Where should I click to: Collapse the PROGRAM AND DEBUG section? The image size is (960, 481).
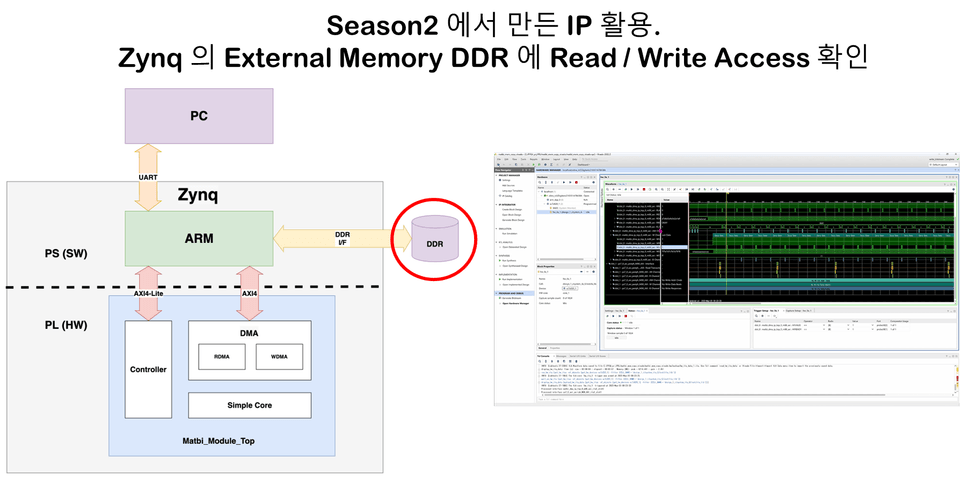pos(497,293)
